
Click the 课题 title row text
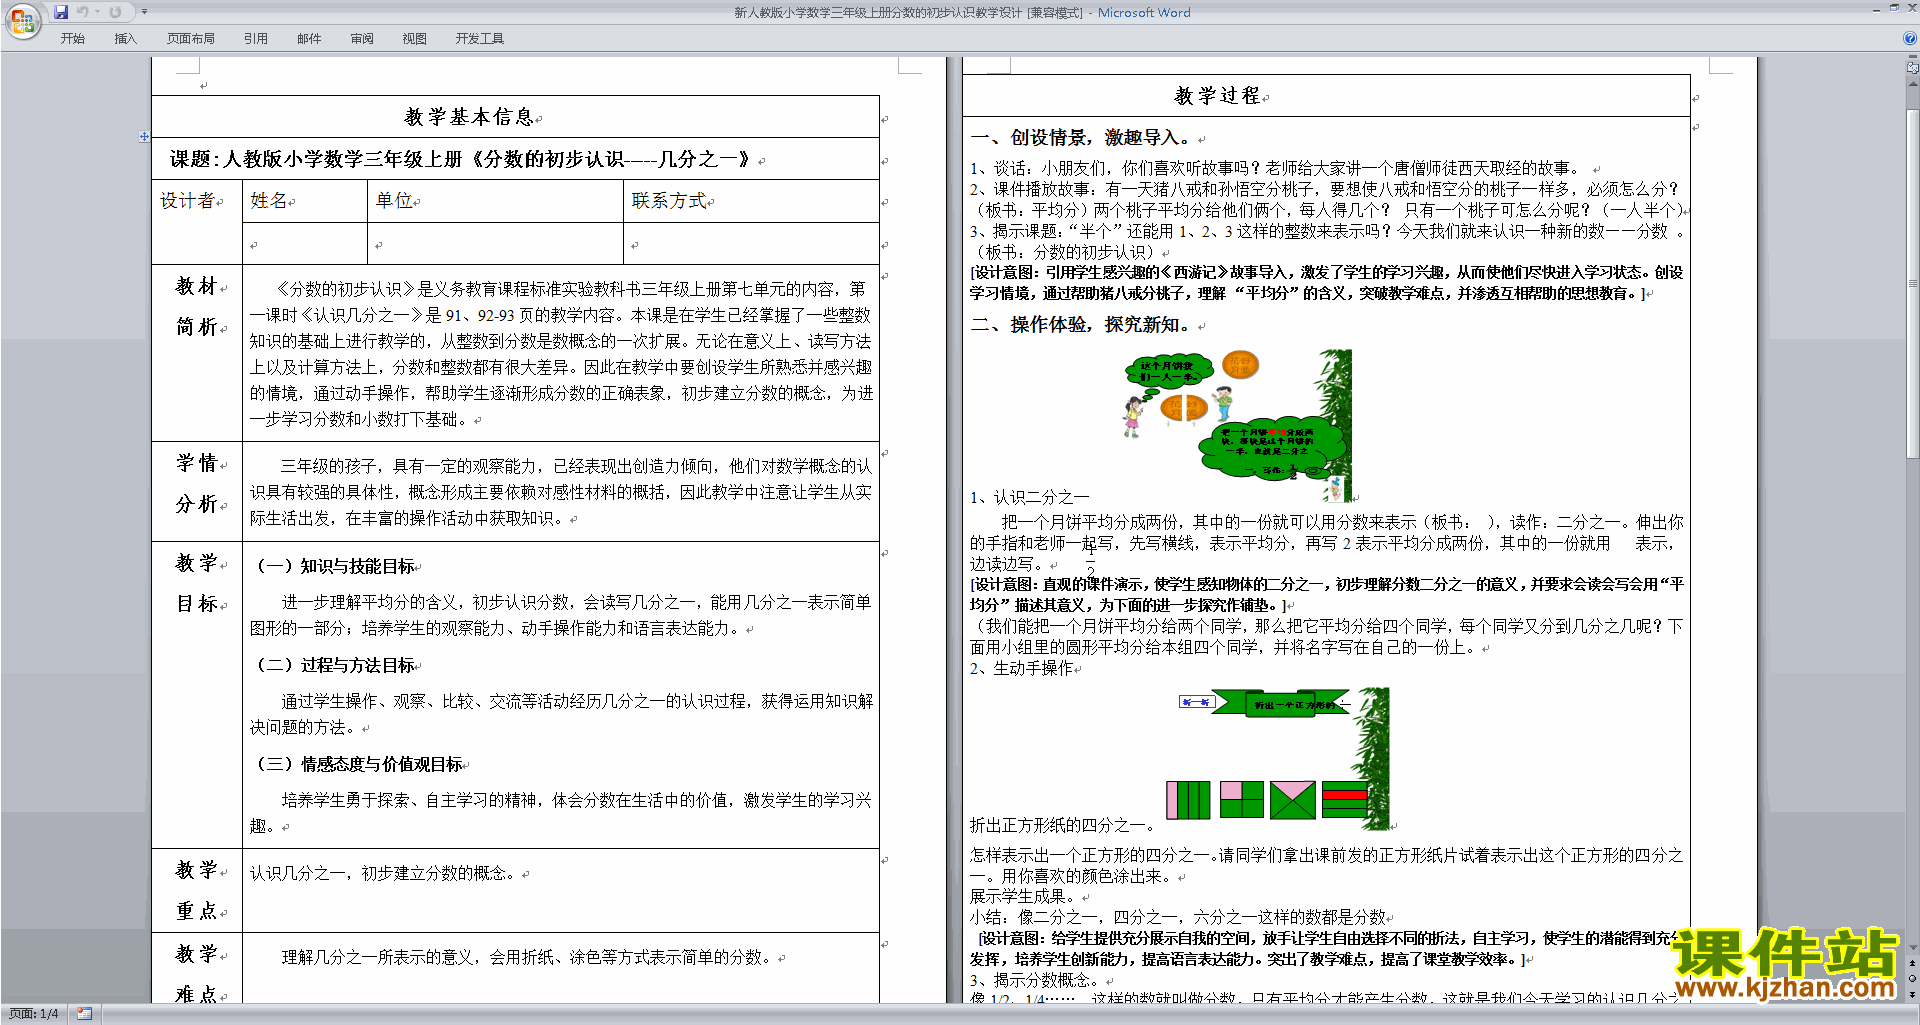coord(459,159)
